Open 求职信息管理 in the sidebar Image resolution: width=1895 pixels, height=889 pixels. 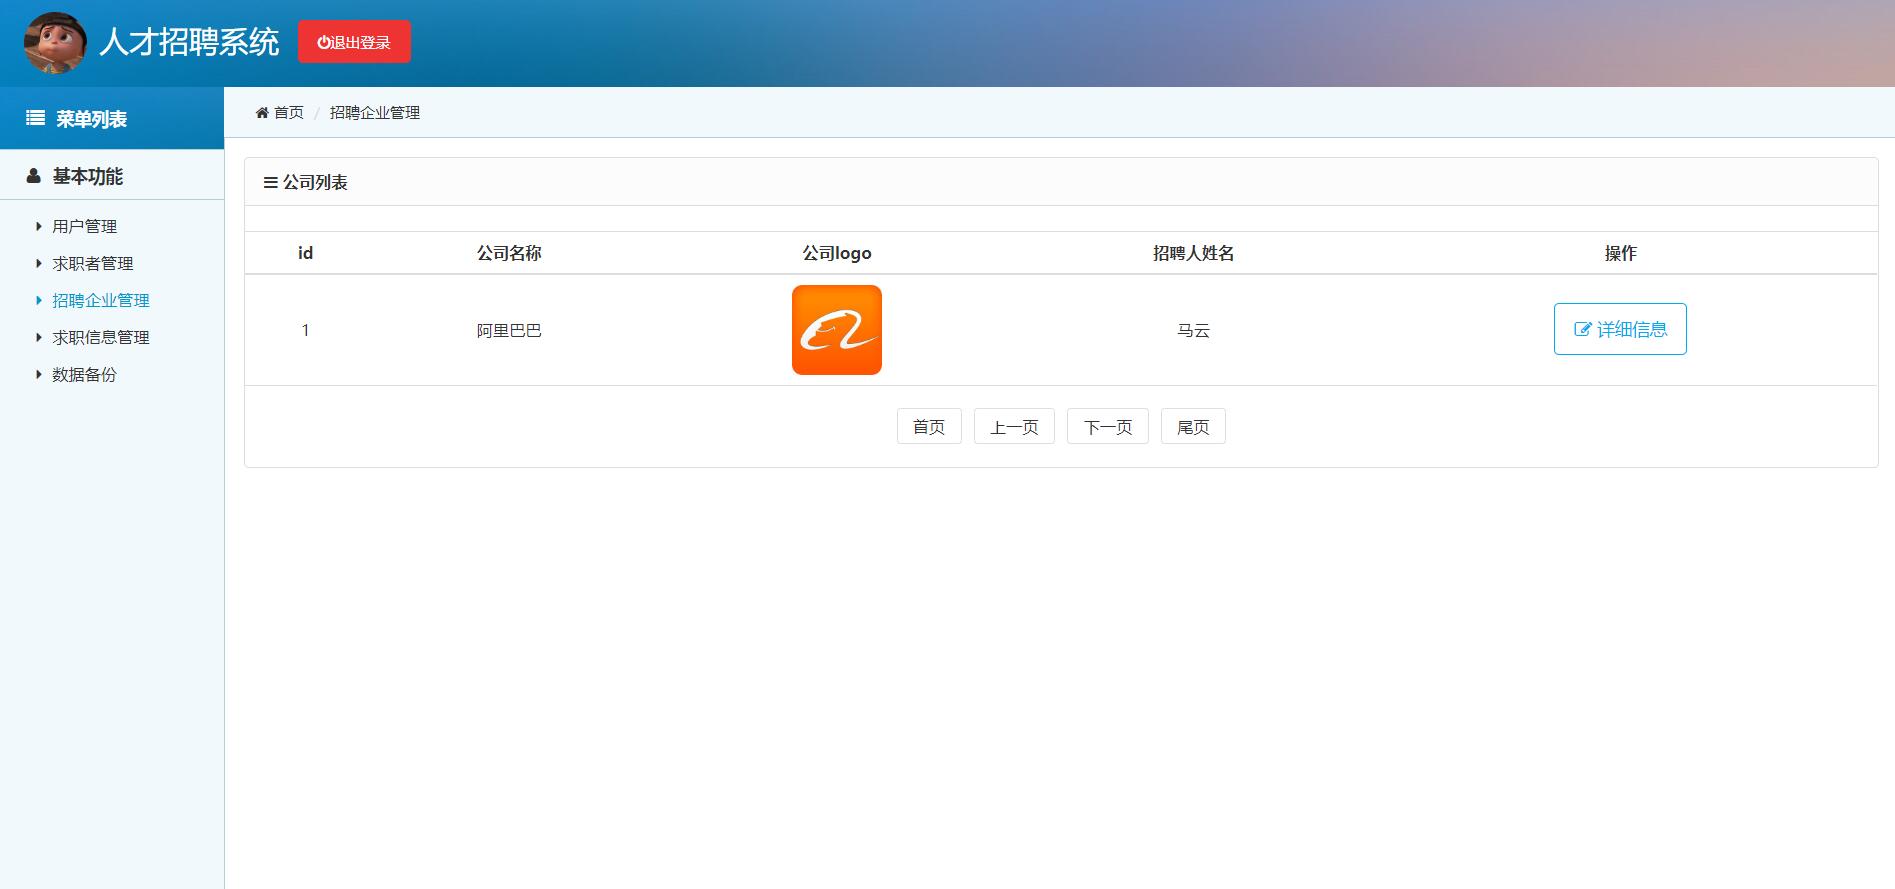tap(101, 338)
